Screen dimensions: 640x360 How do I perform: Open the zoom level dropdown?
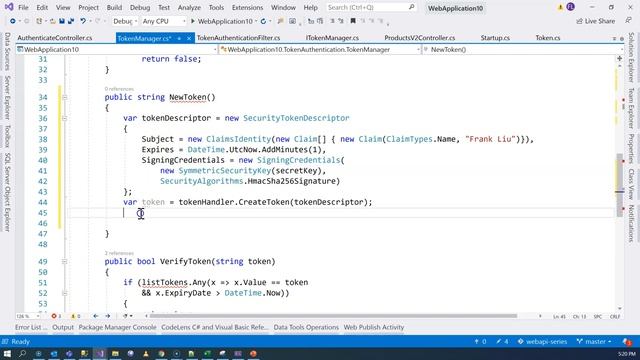(28, 316)
